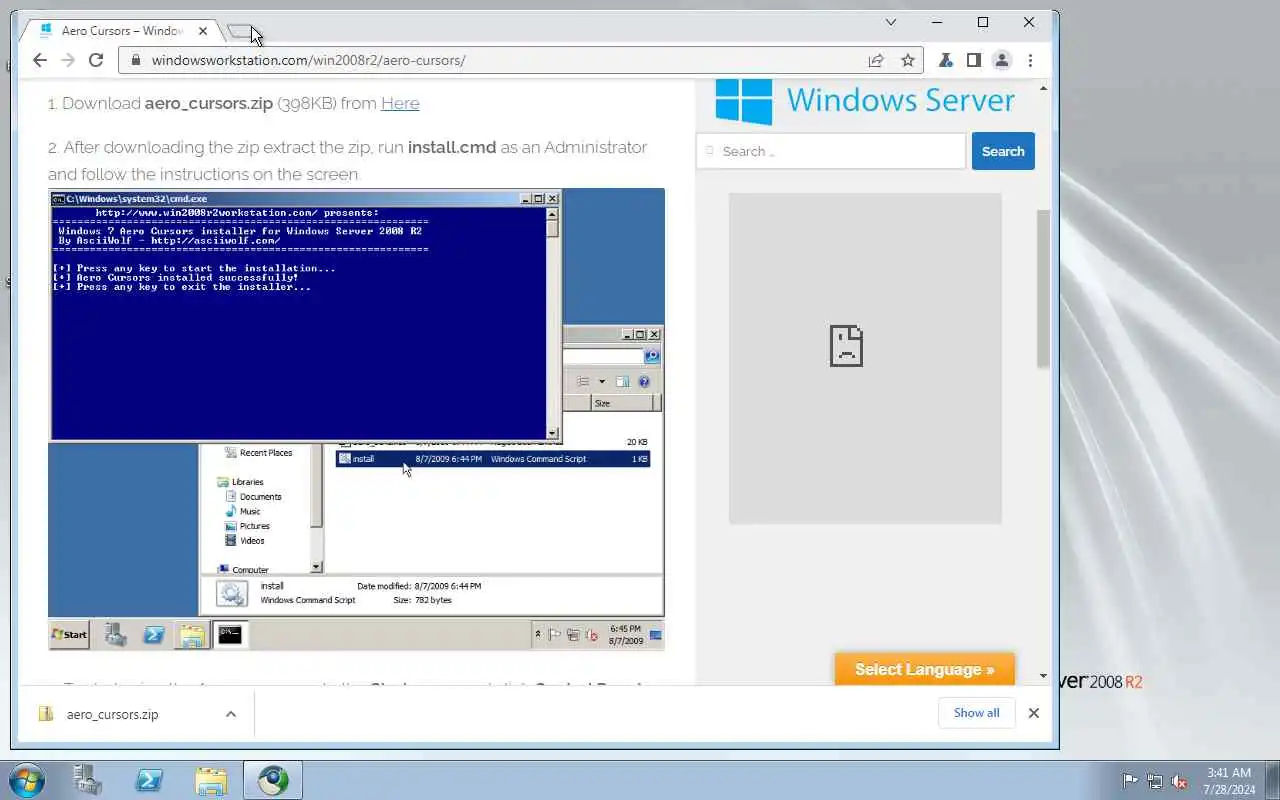The image size is (1280, 800).
Task: Open the Chrome profile avatar
Action: (x=1001, y=60)
